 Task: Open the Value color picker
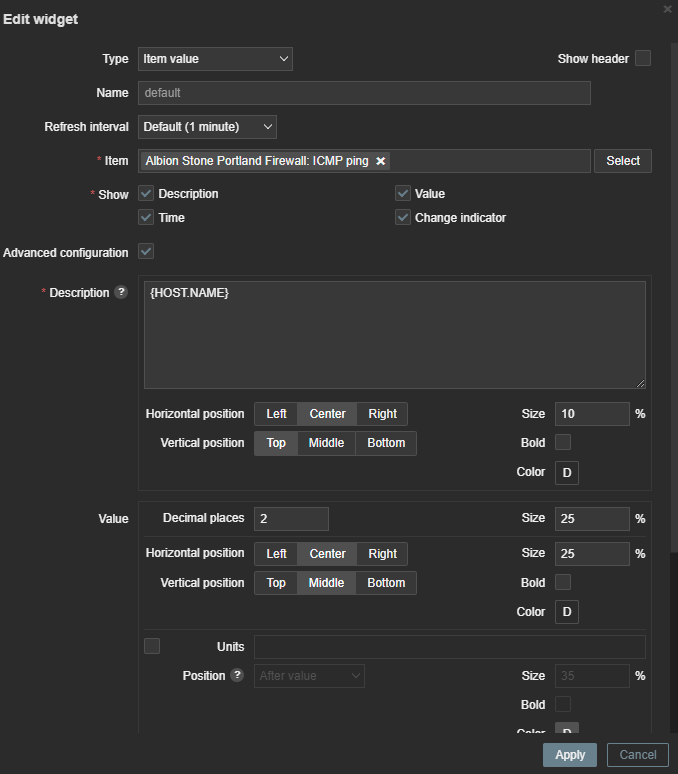(x=567, y=612)
